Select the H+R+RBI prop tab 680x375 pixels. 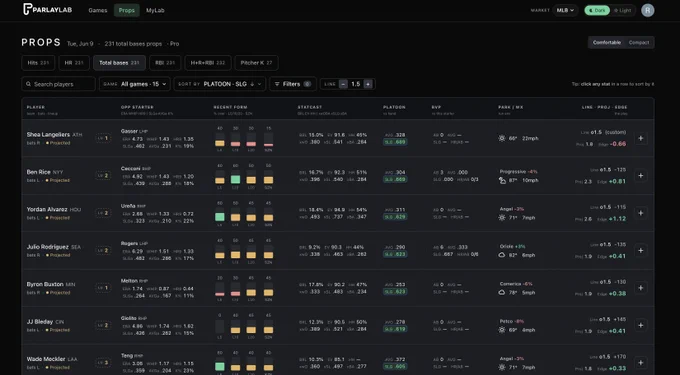(208, 63)
